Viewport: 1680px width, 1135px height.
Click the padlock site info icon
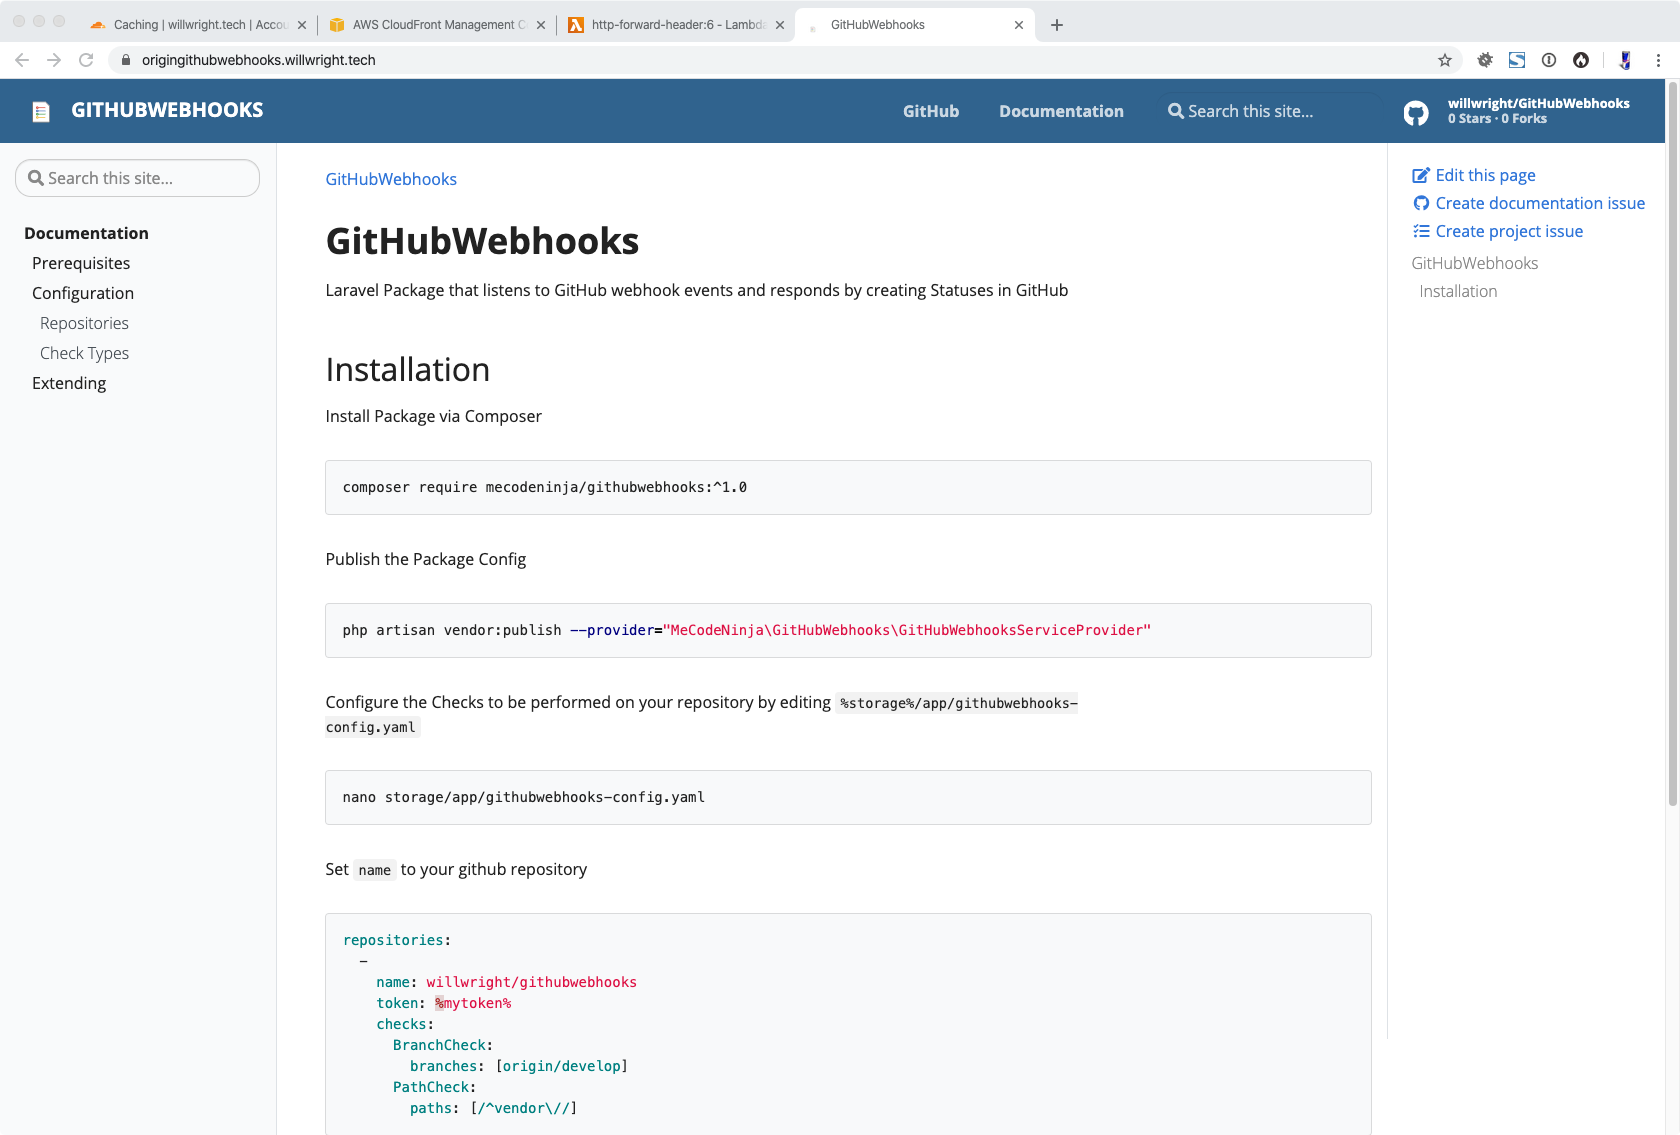tap(126, 60)
